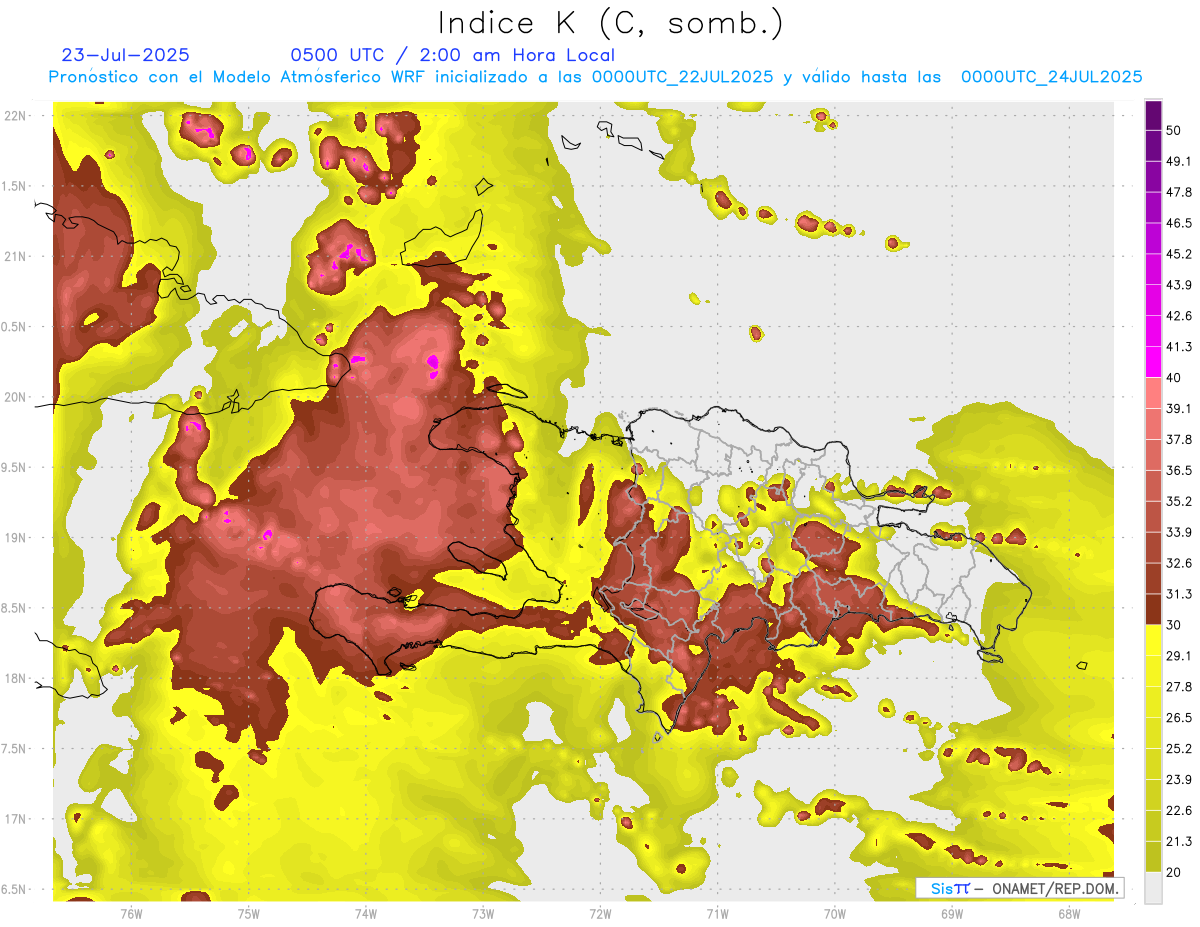Click the color bar value '43.9'

1179,285
